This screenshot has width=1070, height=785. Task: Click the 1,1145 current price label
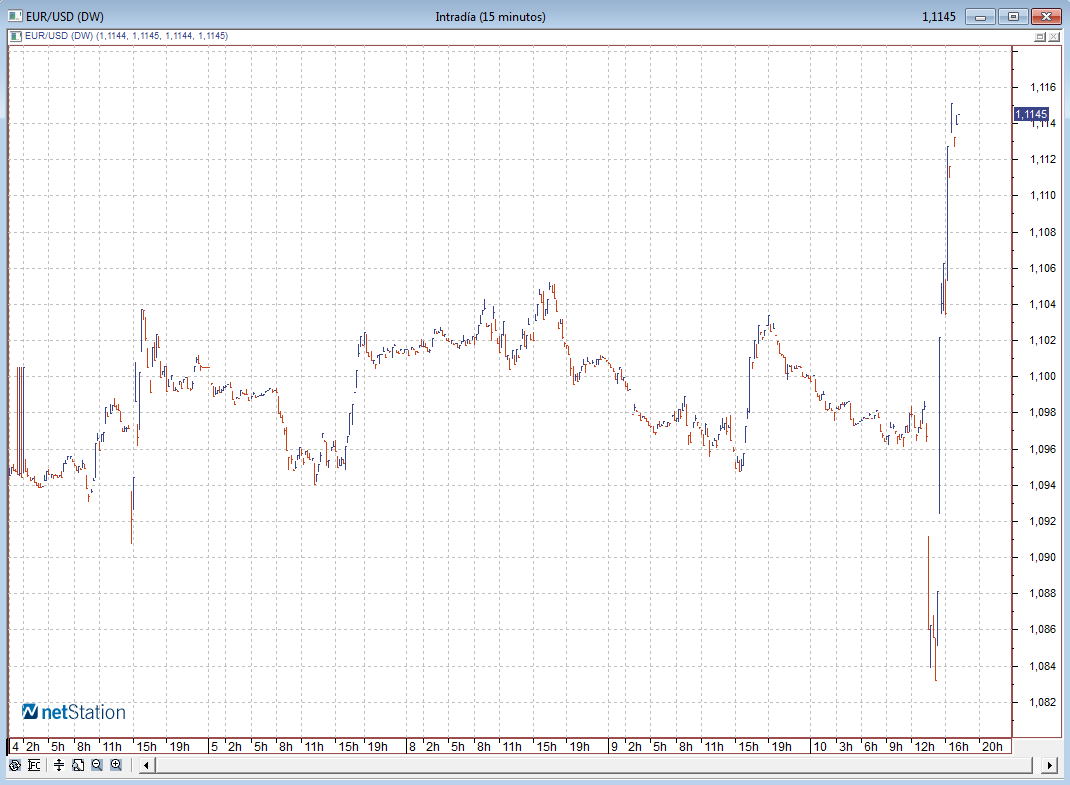[x=1031, y=114]
